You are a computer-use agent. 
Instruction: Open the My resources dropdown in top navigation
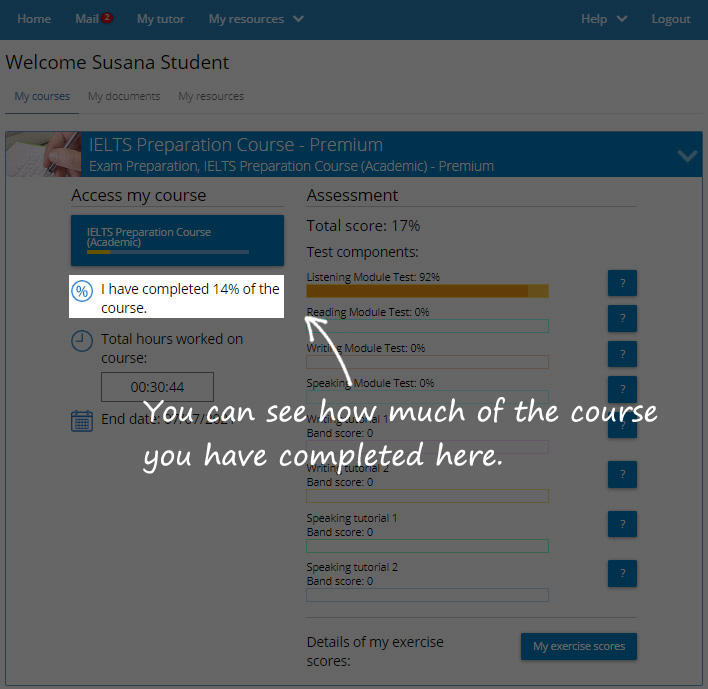click(256, 19)
